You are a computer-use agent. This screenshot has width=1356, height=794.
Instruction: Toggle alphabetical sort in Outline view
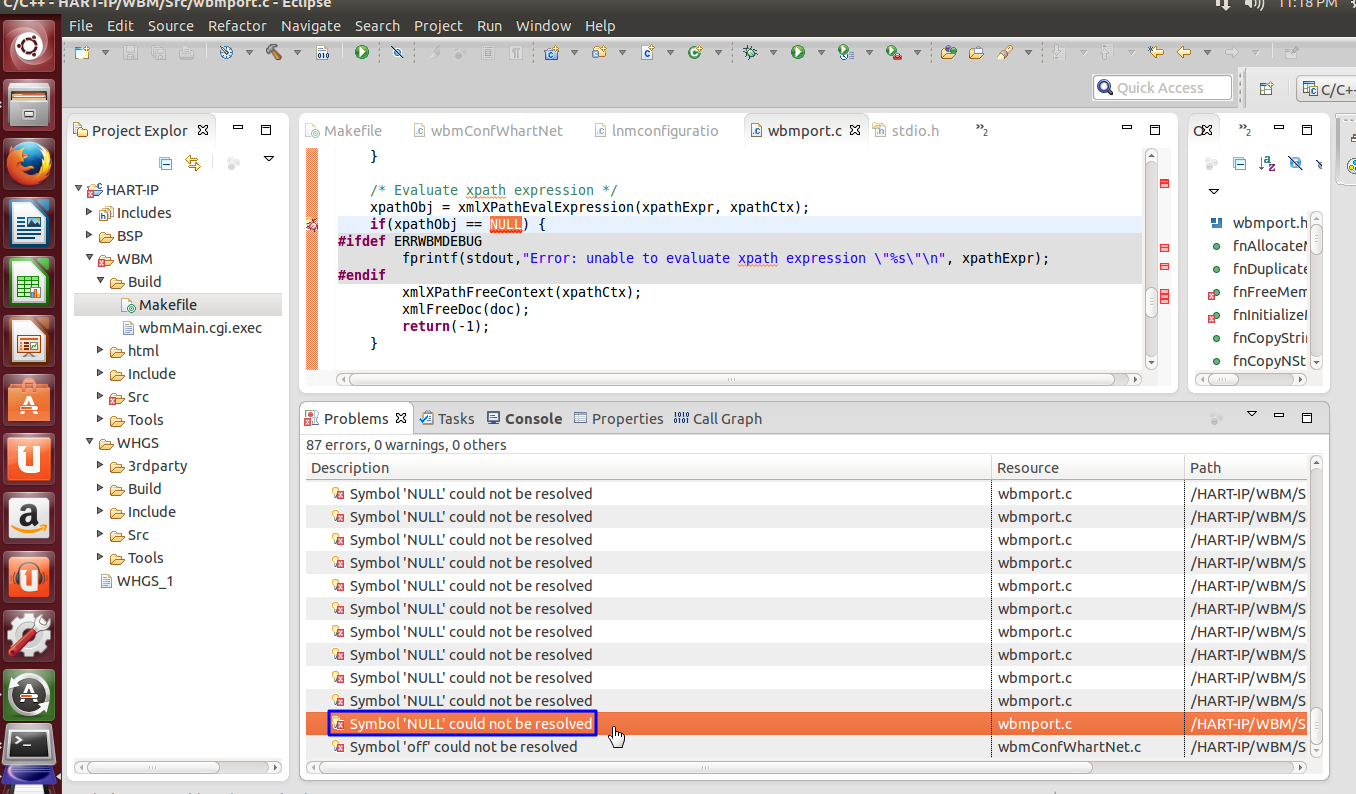1267,163
